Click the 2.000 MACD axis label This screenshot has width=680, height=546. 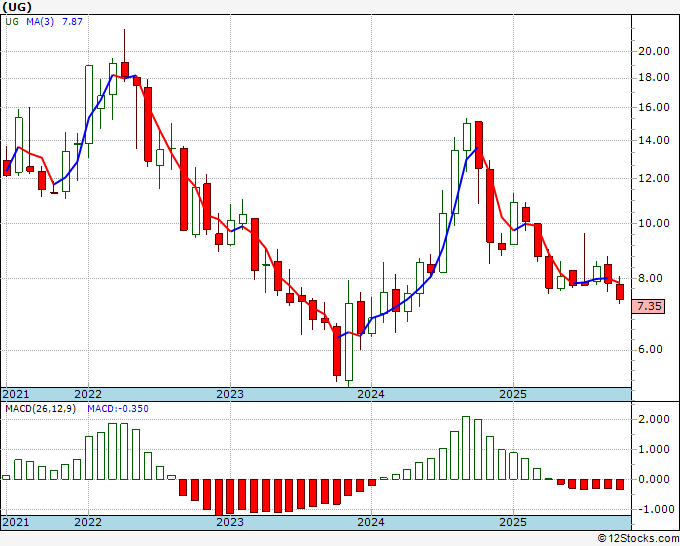pos(654,420)
